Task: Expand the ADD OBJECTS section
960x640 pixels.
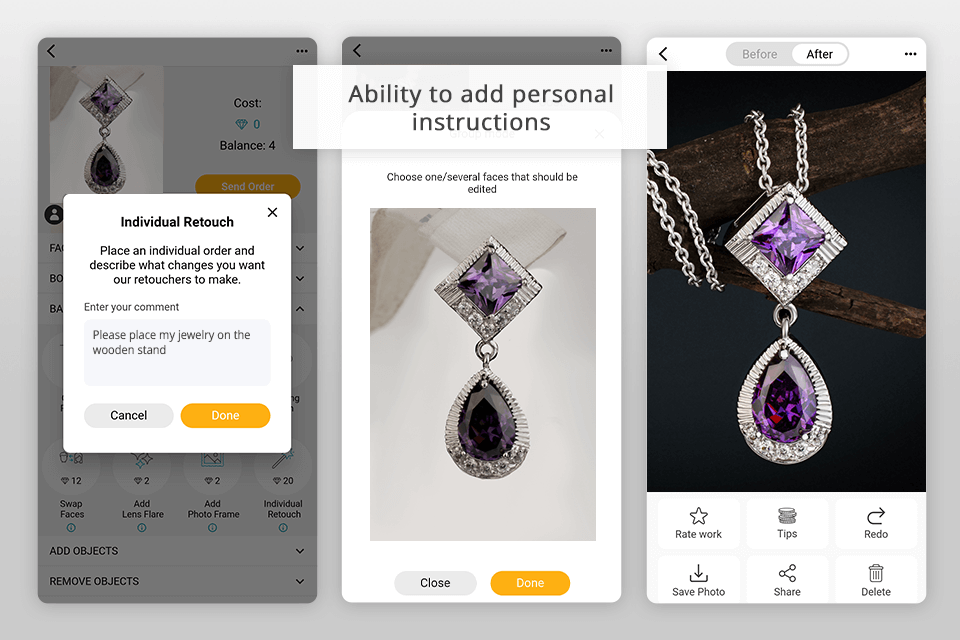Action: pos(177,551)
